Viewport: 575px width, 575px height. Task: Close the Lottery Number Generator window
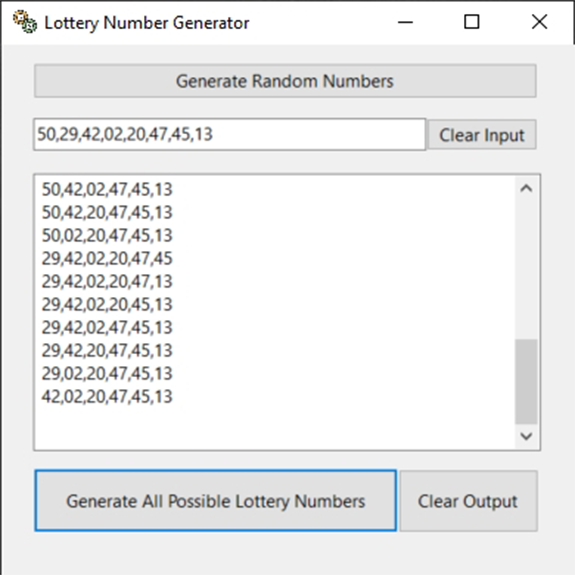pos(539,22)
